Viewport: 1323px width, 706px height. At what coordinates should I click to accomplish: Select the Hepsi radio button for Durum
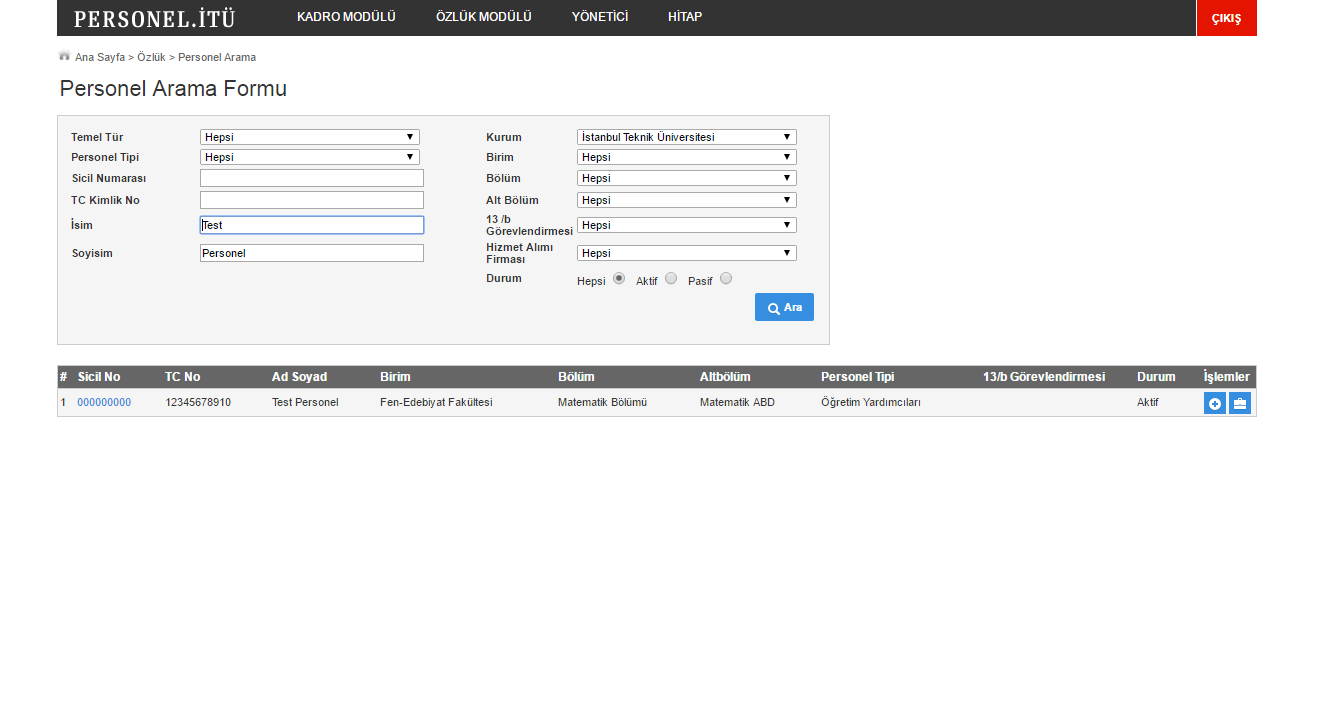click(619, 279)
